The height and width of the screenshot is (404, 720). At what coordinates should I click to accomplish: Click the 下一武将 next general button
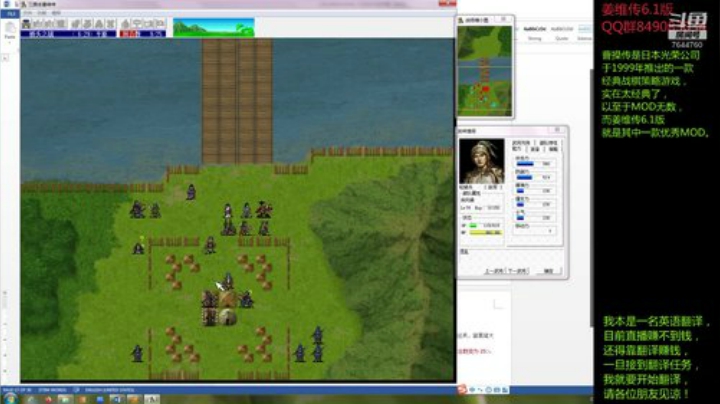pyautogui.click(x=518, y=271)
